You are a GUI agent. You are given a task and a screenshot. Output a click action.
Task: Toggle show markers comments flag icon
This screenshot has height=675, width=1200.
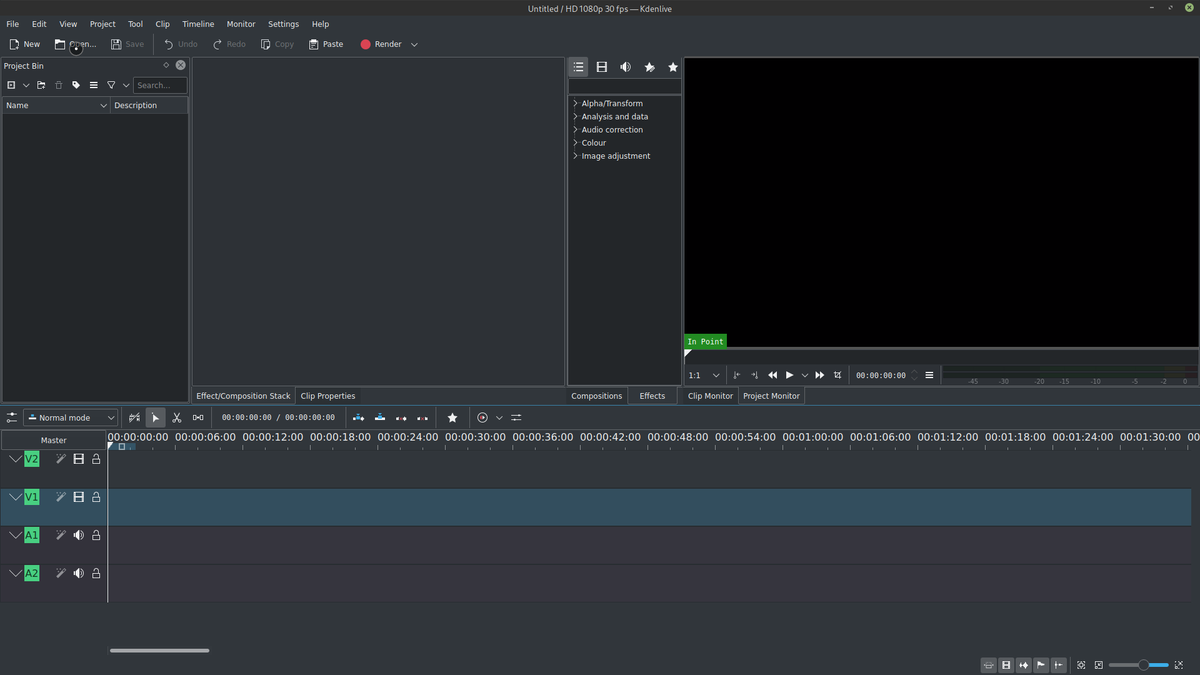[x=1041, y=665]
